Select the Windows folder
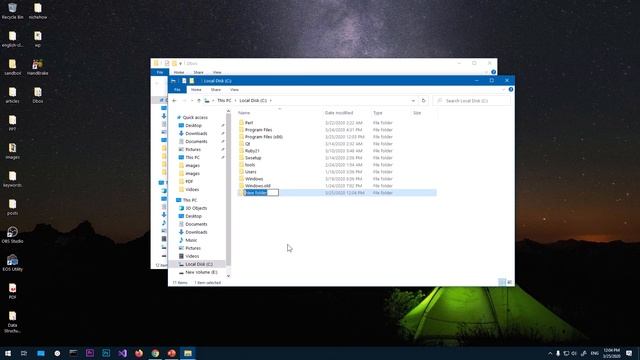The image size is (640, 360). tap(254, 179)
